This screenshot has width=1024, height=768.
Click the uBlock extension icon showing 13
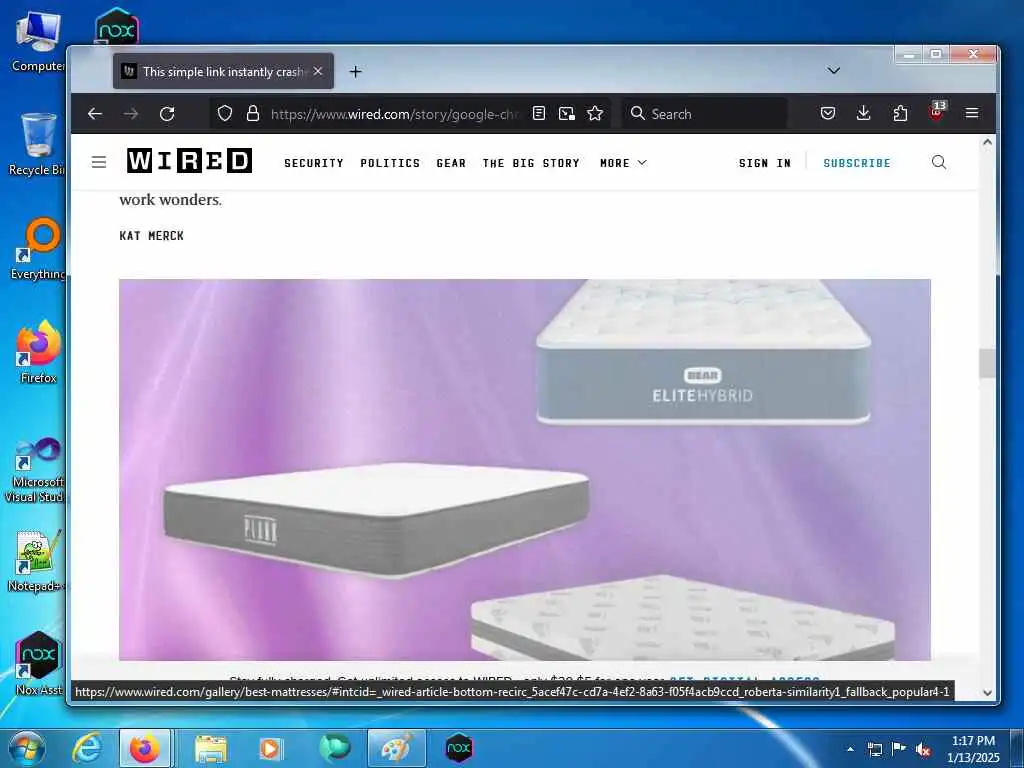[x=936, y=112]
